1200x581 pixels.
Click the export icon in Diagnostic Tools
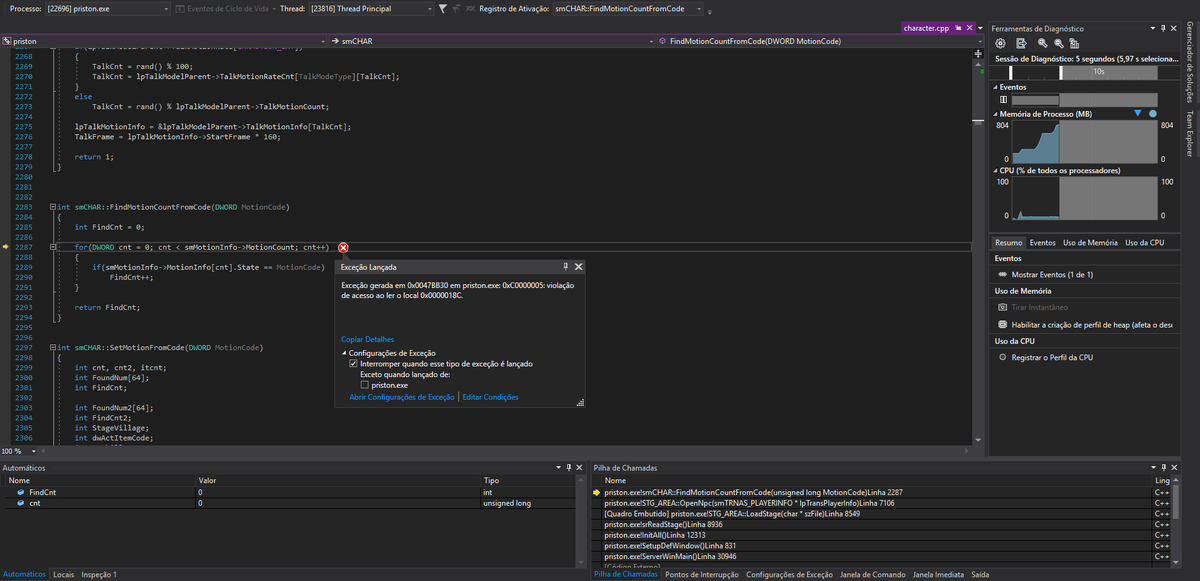click(x=1020, y=43)
